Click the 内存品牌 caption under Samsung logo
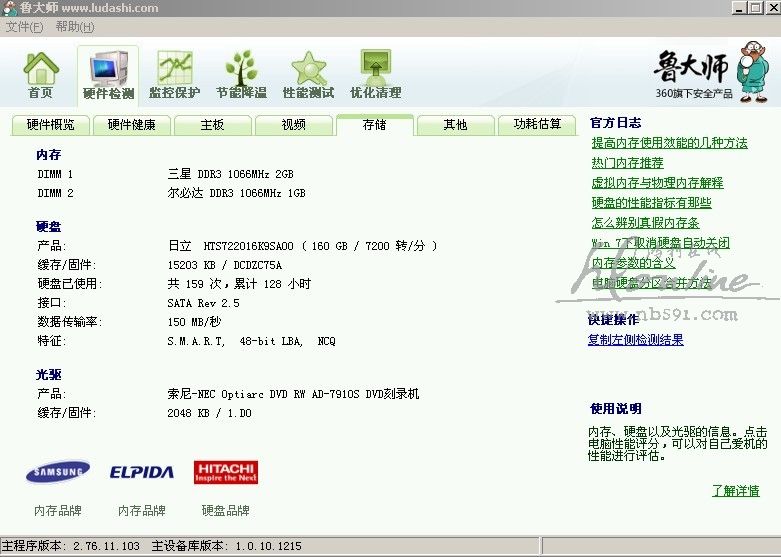The height and width of the screenshot is (557, 781). (x=58, y=511)
